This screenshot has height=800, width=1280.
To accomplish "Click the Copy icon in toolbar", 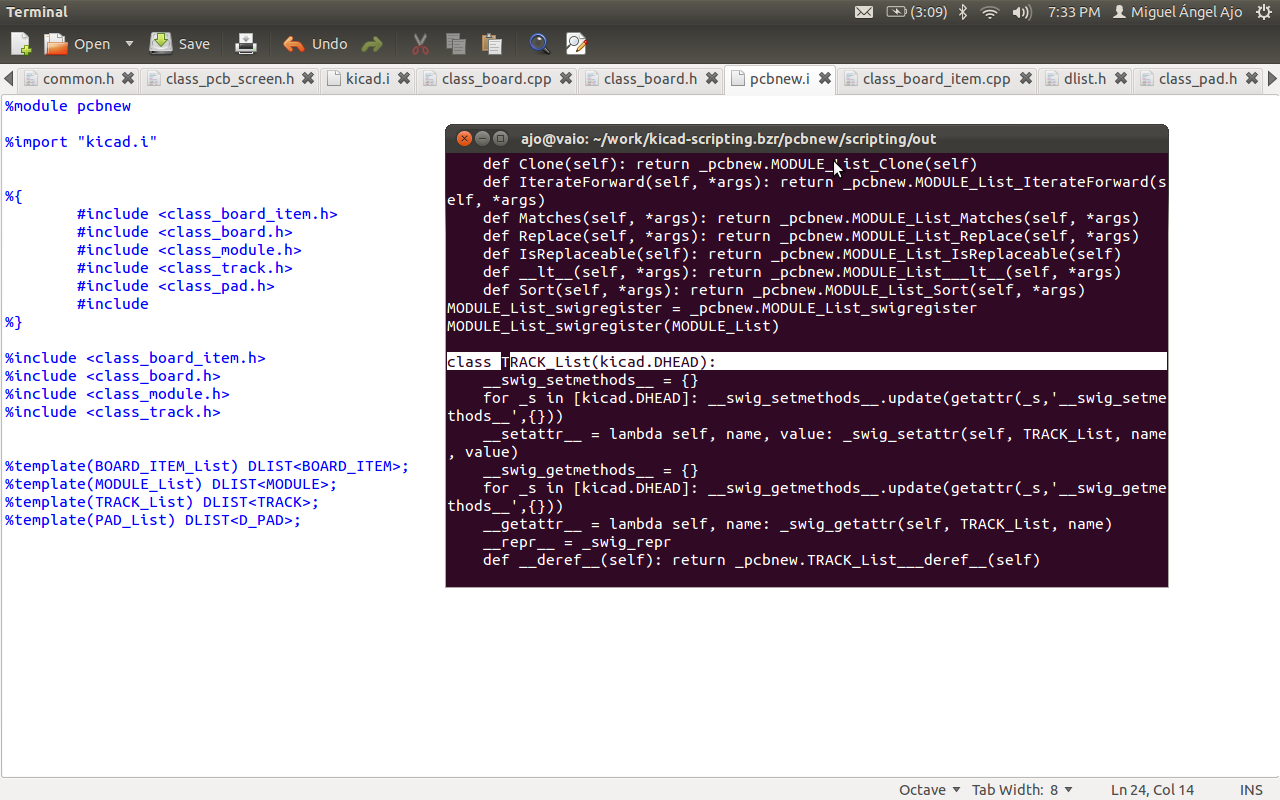I will coord(456,44).
